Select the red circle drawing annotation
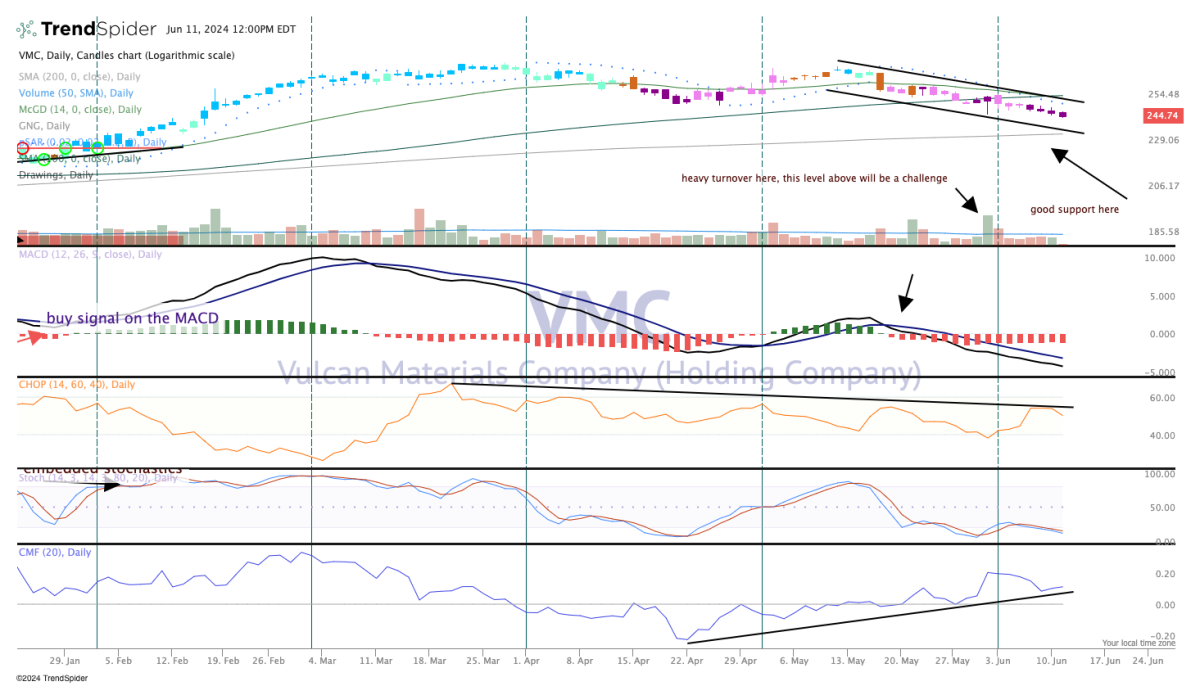The image size is (1200, 686). pos(22,149)
